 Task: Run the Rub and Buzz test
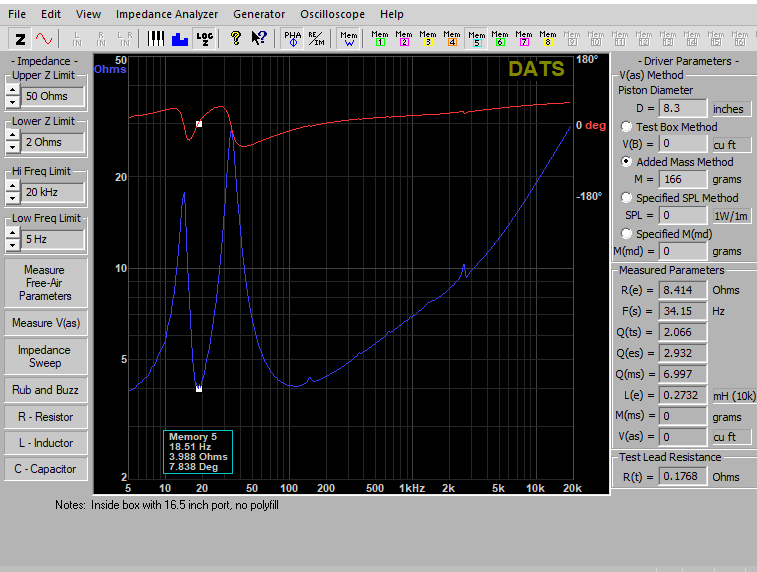click(45, 390)
